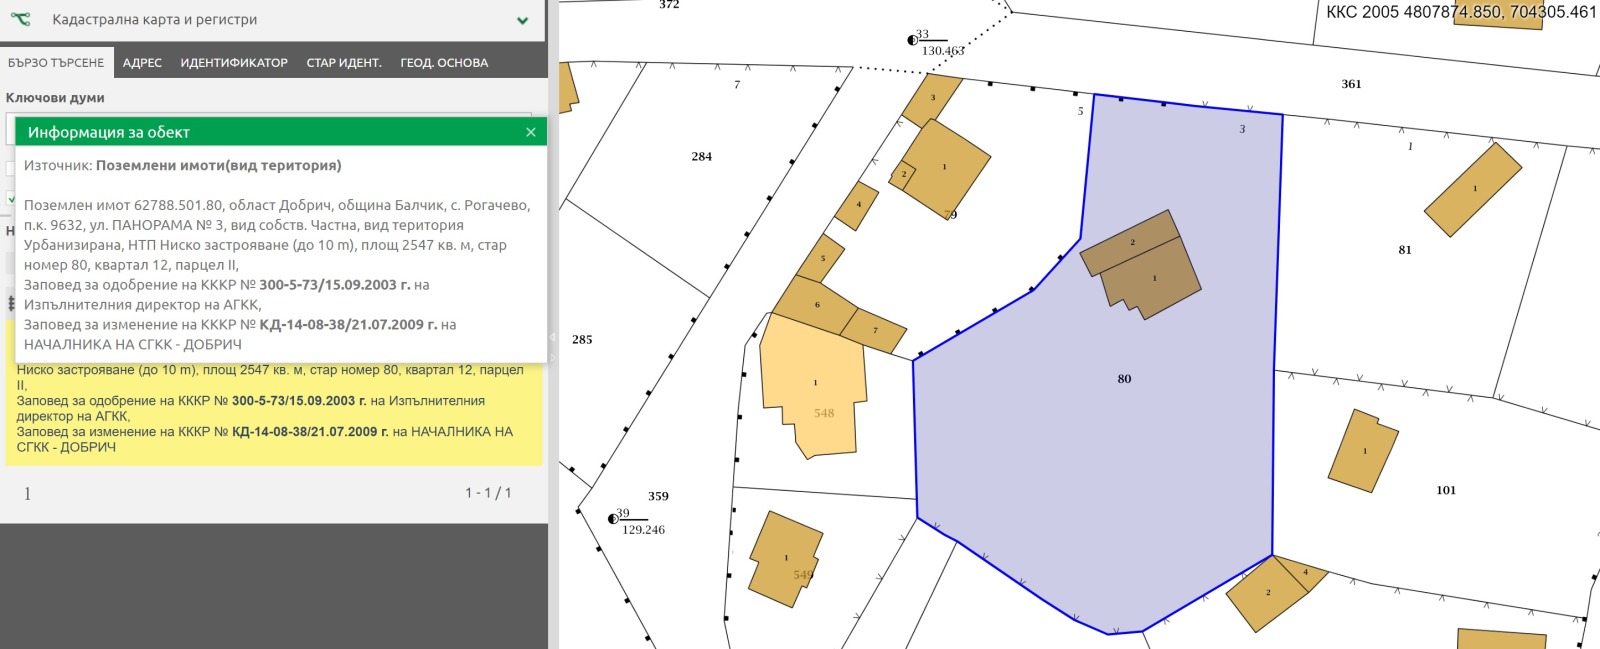Go to the СТАР ИДЕНТ. tab
Image resolution: width=1600 pixels, height=649 pixels.
coord(344,62)
